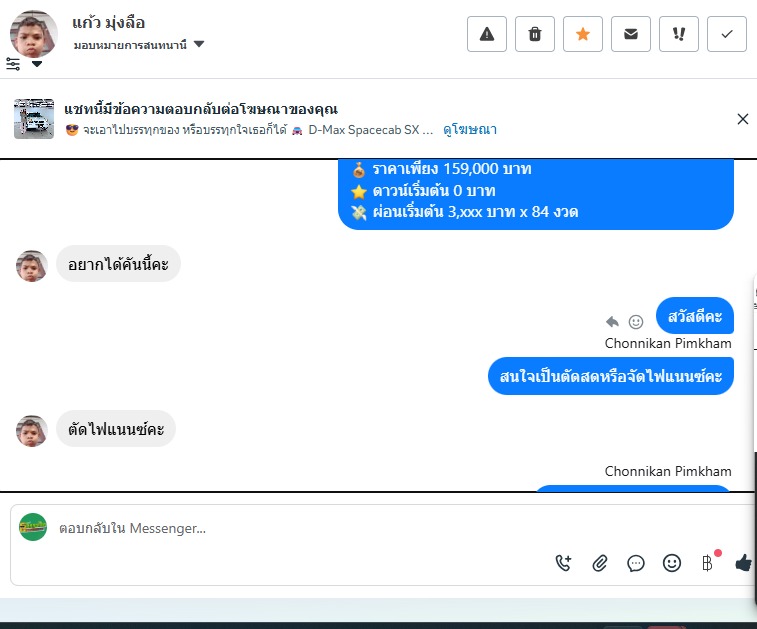The width and height of the screenshot is (757, 629).
Task: Open the ดูโฆษณา ad link
Action: point(470,130)
